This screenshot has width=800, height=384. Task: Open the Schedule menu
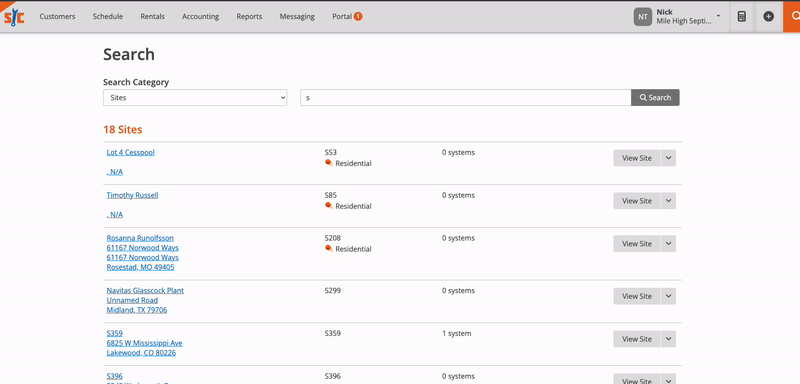click(108, 16)
